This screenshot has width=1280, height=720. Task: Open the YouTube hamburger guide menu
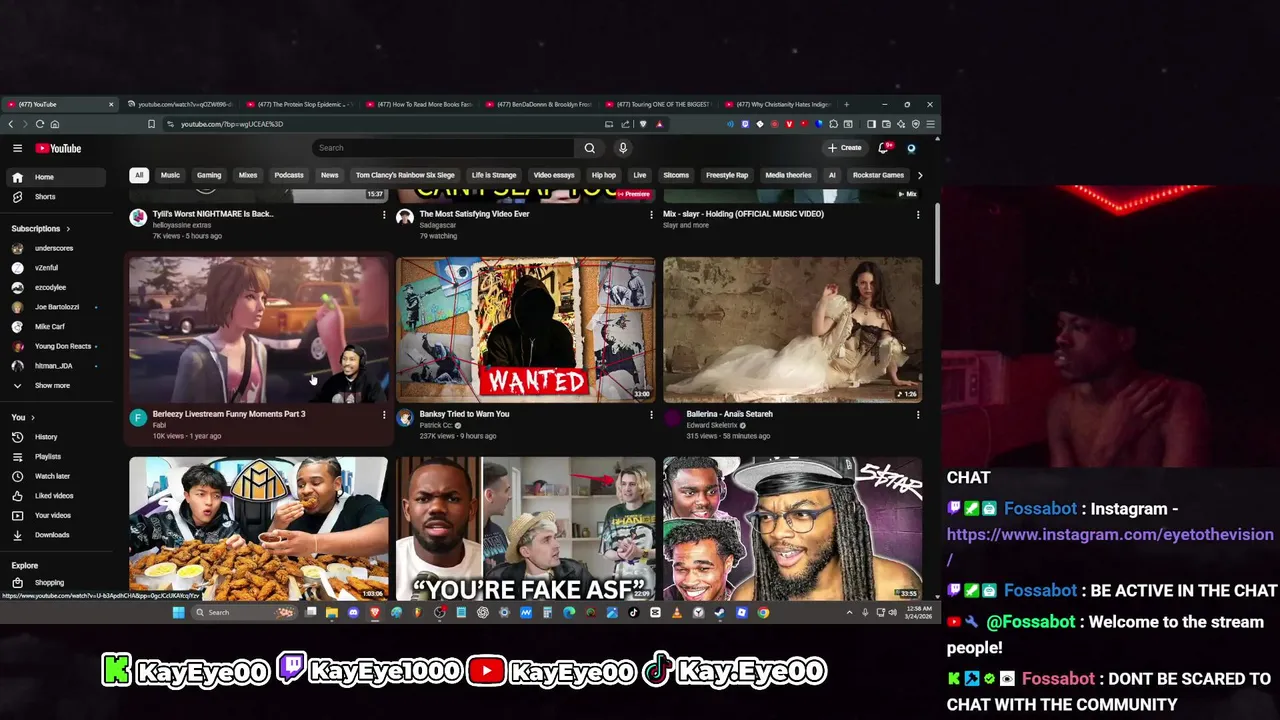tap(17, 148)
